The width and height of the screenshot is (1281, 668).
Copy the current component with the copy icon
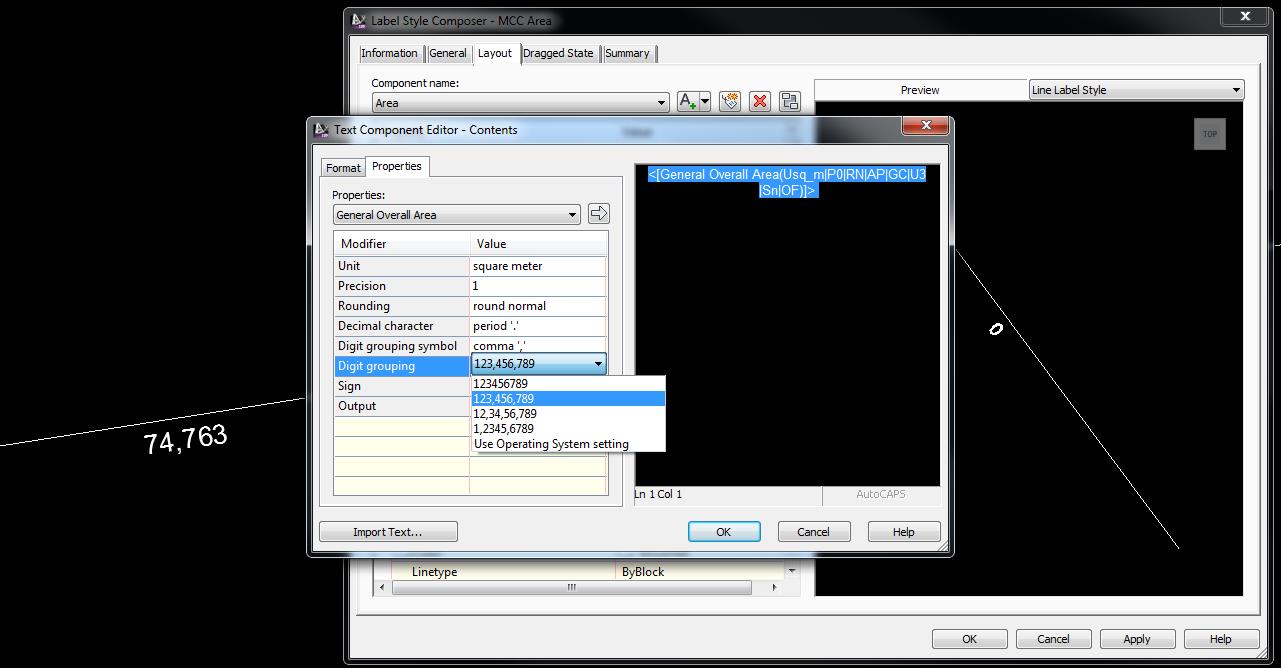pyautogui.click(x=788, y=101)
